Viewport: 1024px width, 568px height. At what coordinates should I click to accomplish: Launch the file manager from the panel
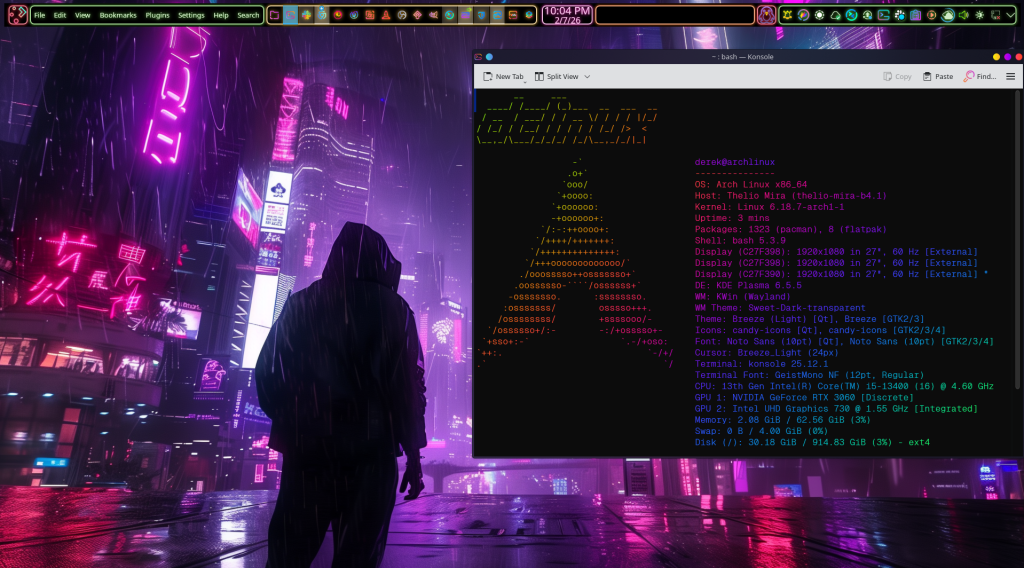[x=274, y=15]
